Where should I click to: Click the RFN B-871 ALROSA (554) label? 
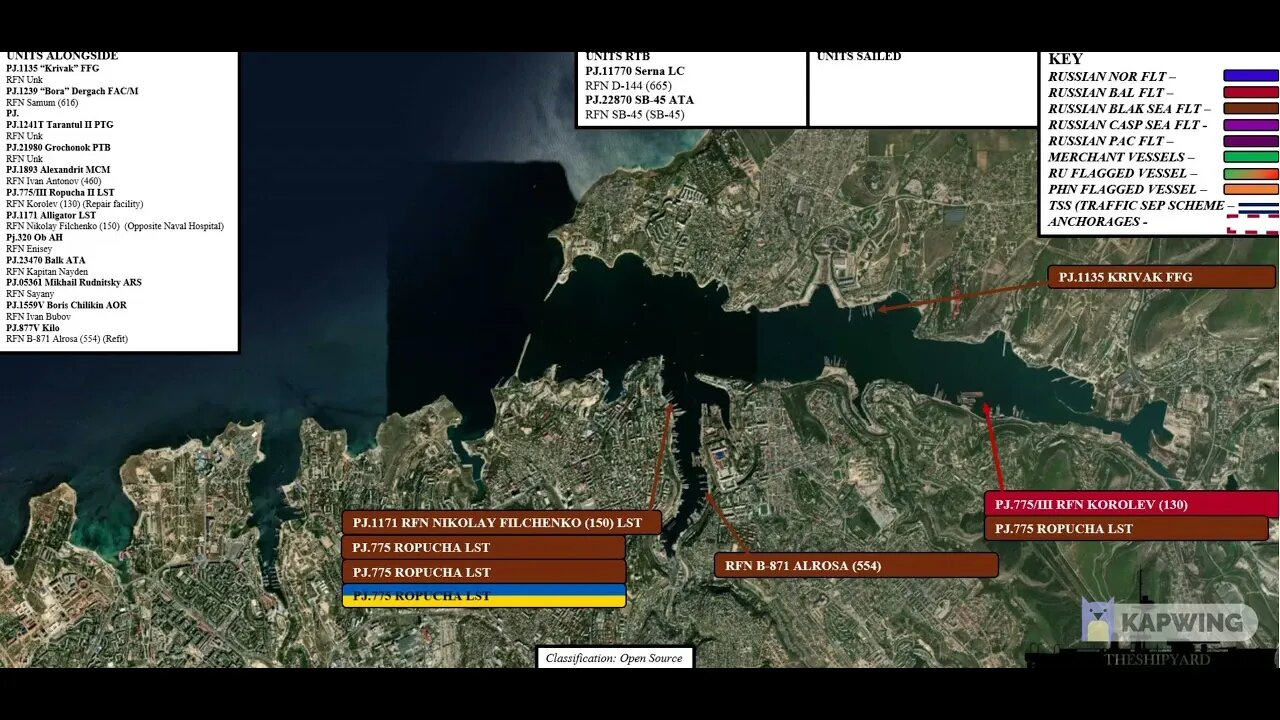click(856, 565)
